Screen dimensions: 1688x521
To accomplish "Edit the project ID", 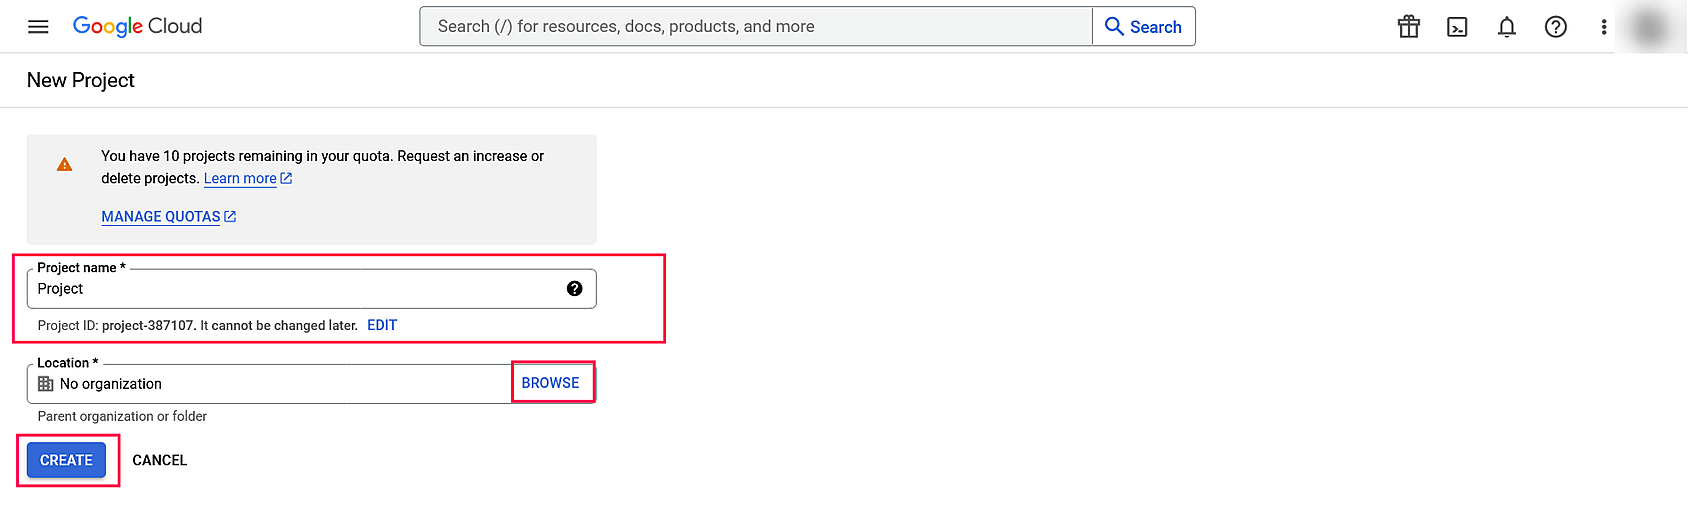I will (382, 326).
